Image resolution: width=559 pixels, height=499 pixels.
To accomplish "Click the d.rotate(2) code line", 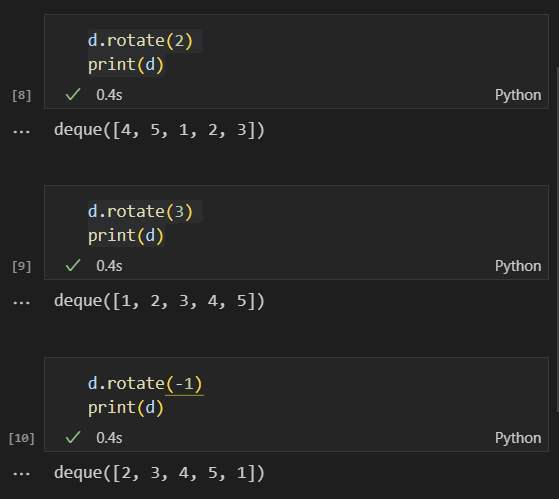I will click(140, 41).
